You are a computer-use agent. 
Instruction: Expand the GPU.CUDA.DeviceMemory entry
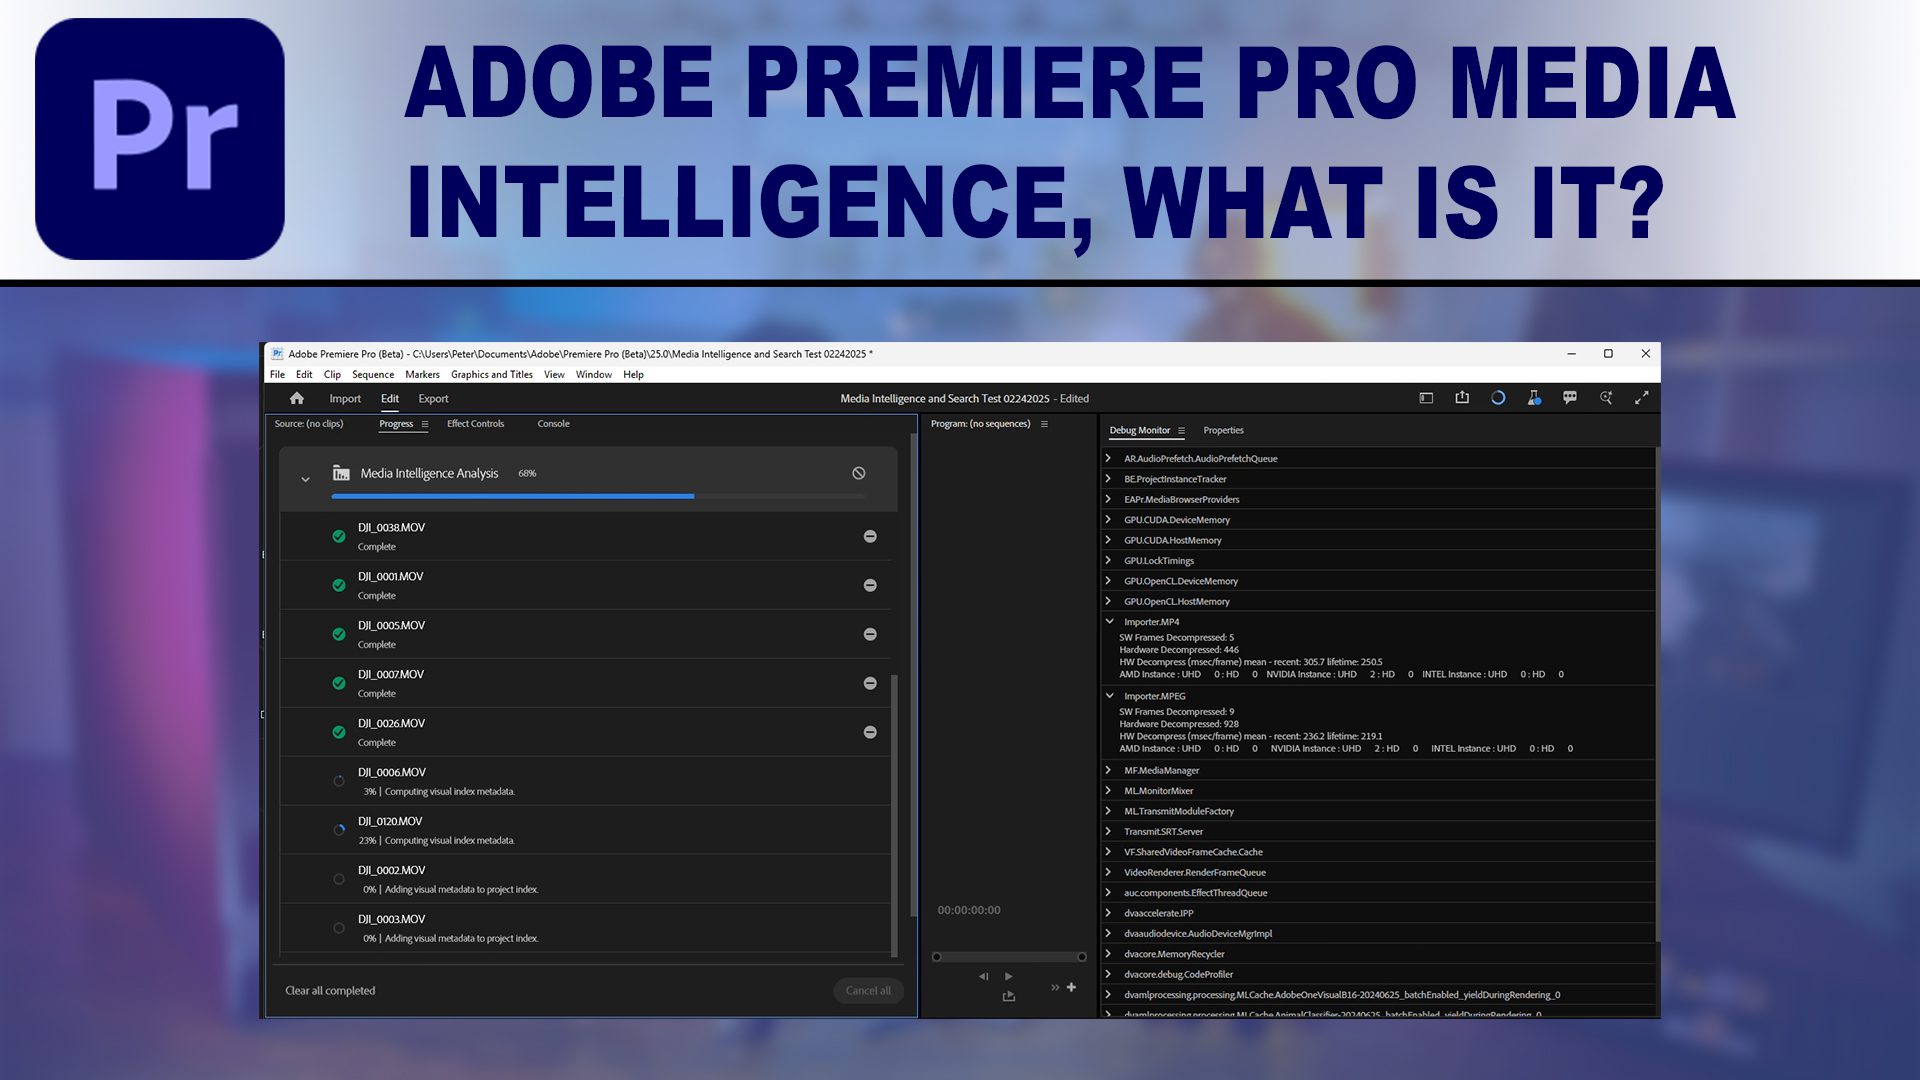coord(1108,519)
